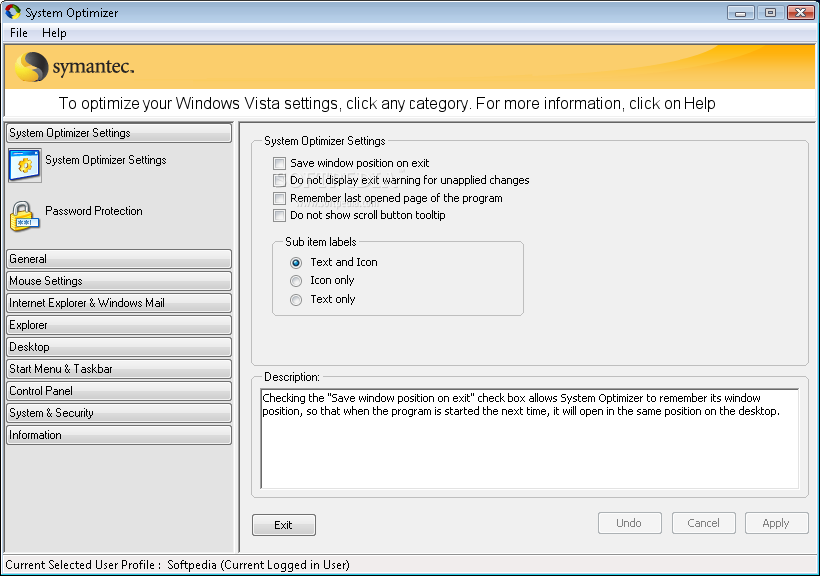This screenshot has height=576, width=820.
Task: Toggle Remember last opened page checkbox
Action: tap(279, 198)
